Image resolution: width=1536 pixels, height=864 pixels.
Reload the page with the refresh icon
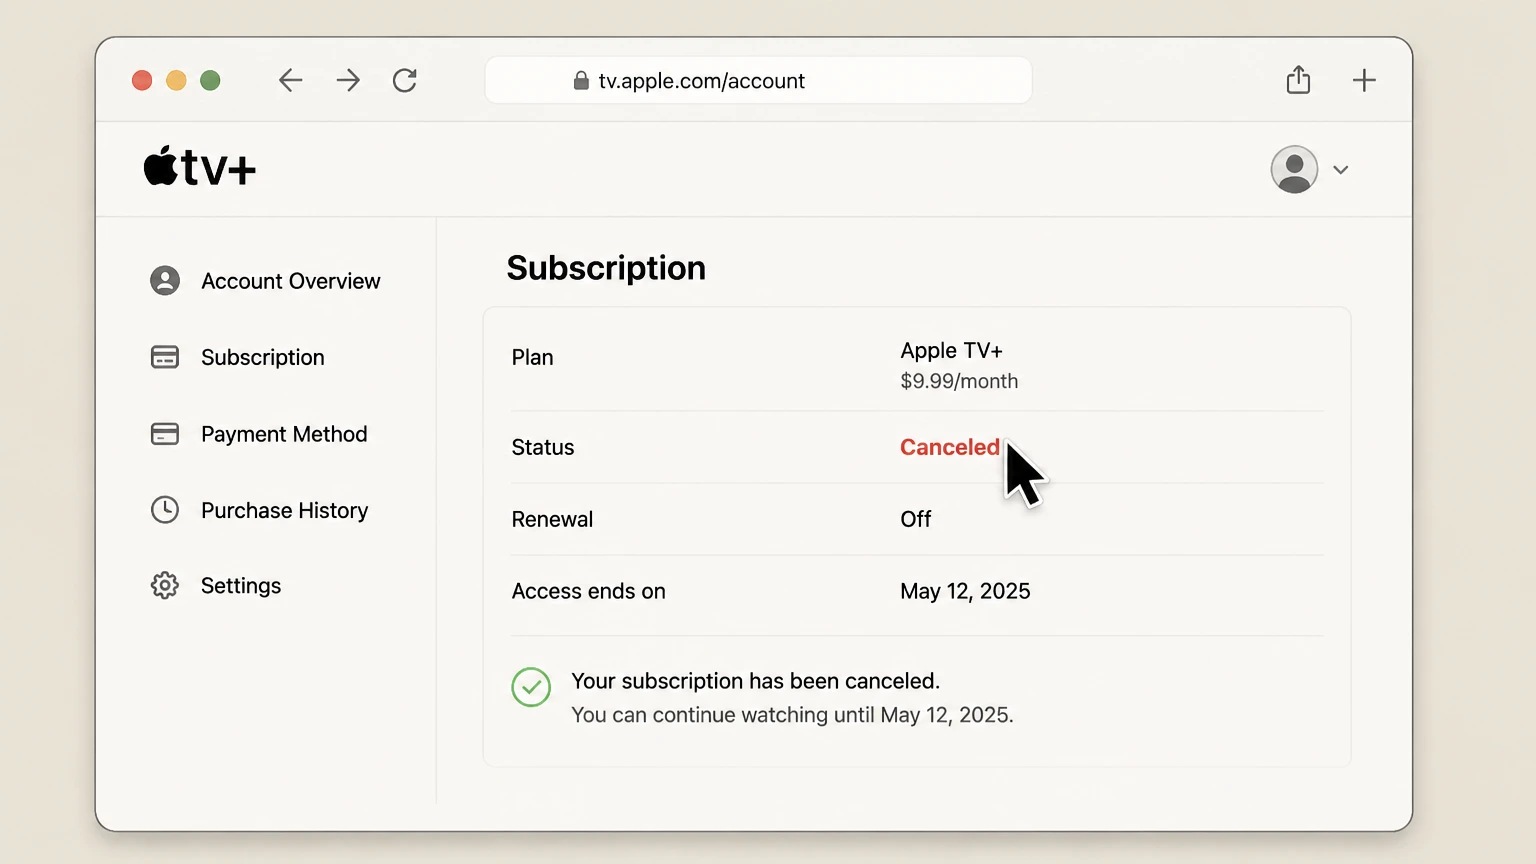(405, 80)
